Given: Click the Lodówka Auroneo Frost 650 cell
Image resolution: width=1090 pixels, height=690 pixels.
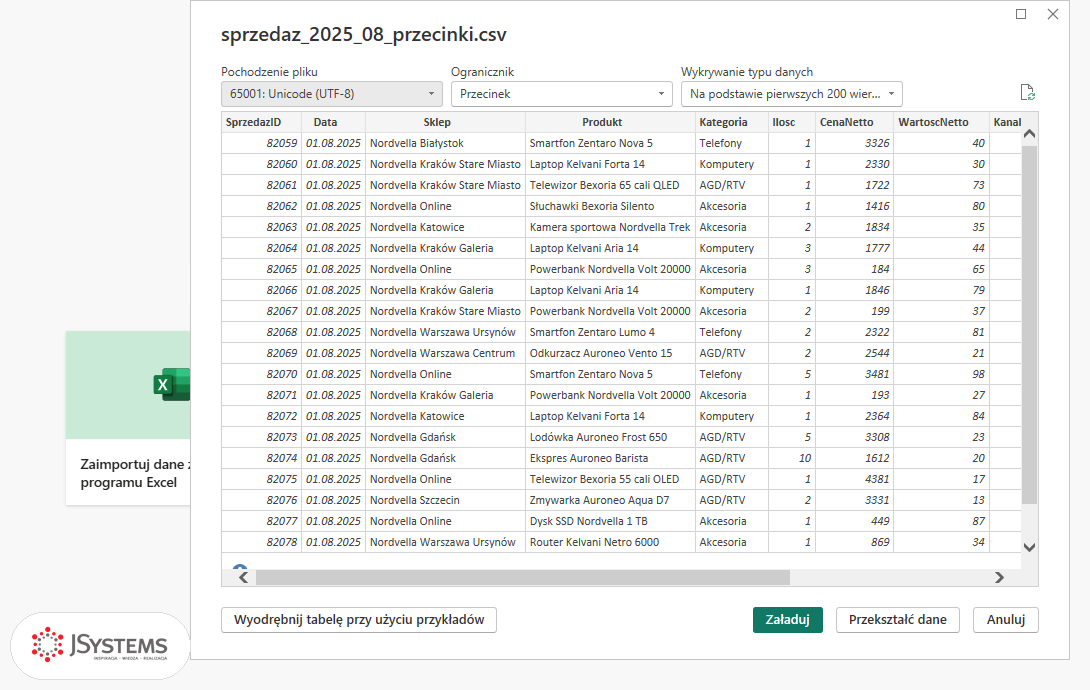Looking at the screenshot, I should tap(610, 437).
